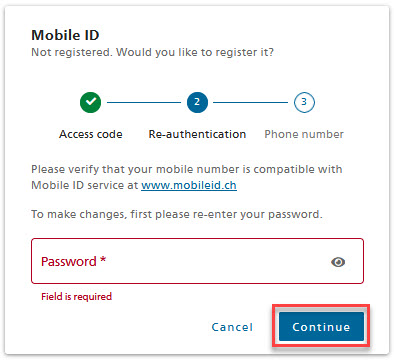Continue to the next registration step
The image size is (394, 360).
pyautogui.click(x=321, y=327)
